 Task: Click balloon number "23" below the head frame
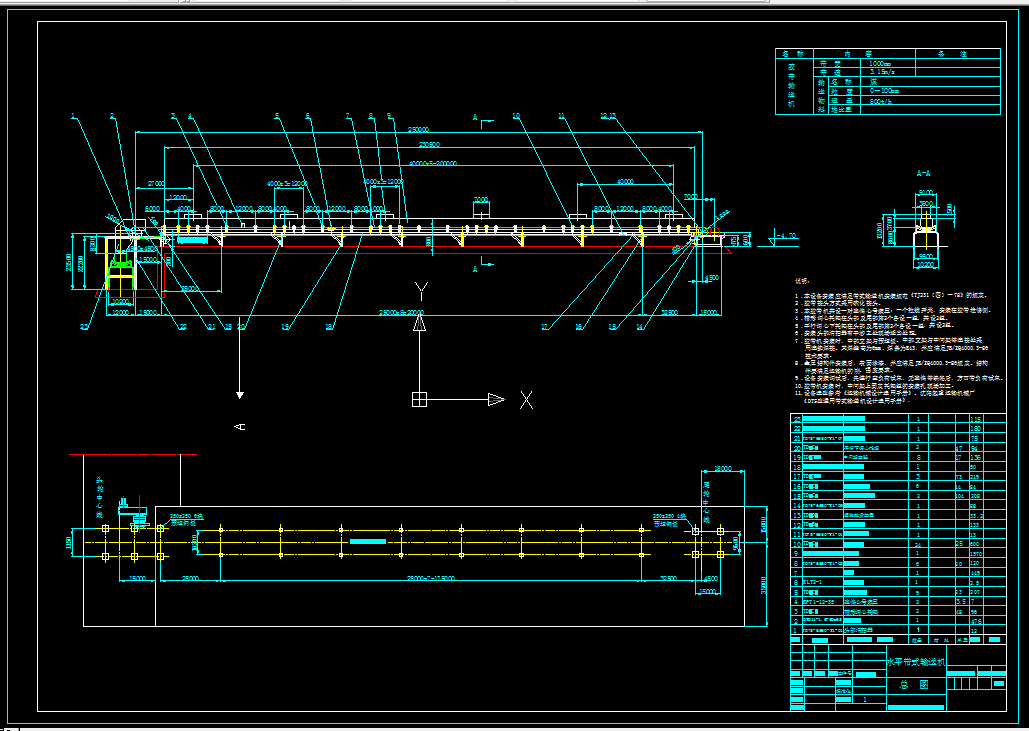pyautogui.click(x=84, y=327)
